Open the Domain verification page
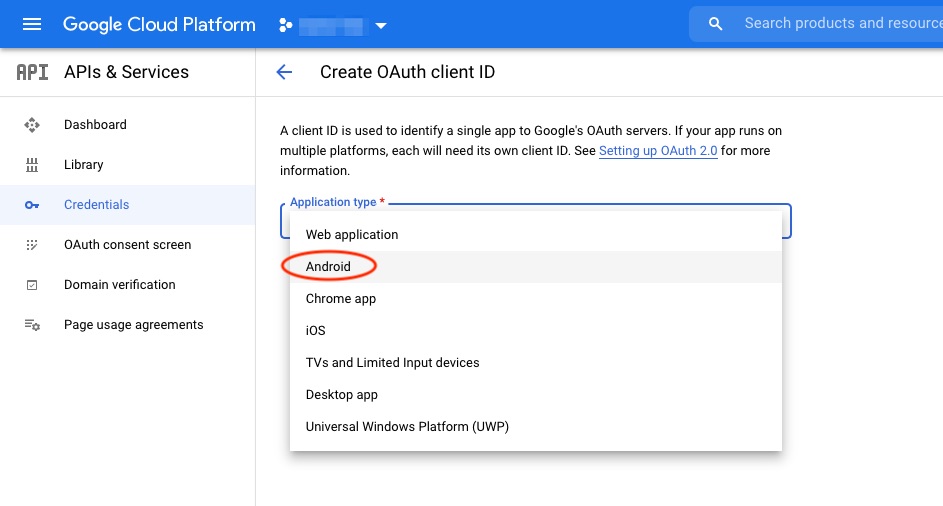This screenshot has height=506, width=943. pos(120,285)
